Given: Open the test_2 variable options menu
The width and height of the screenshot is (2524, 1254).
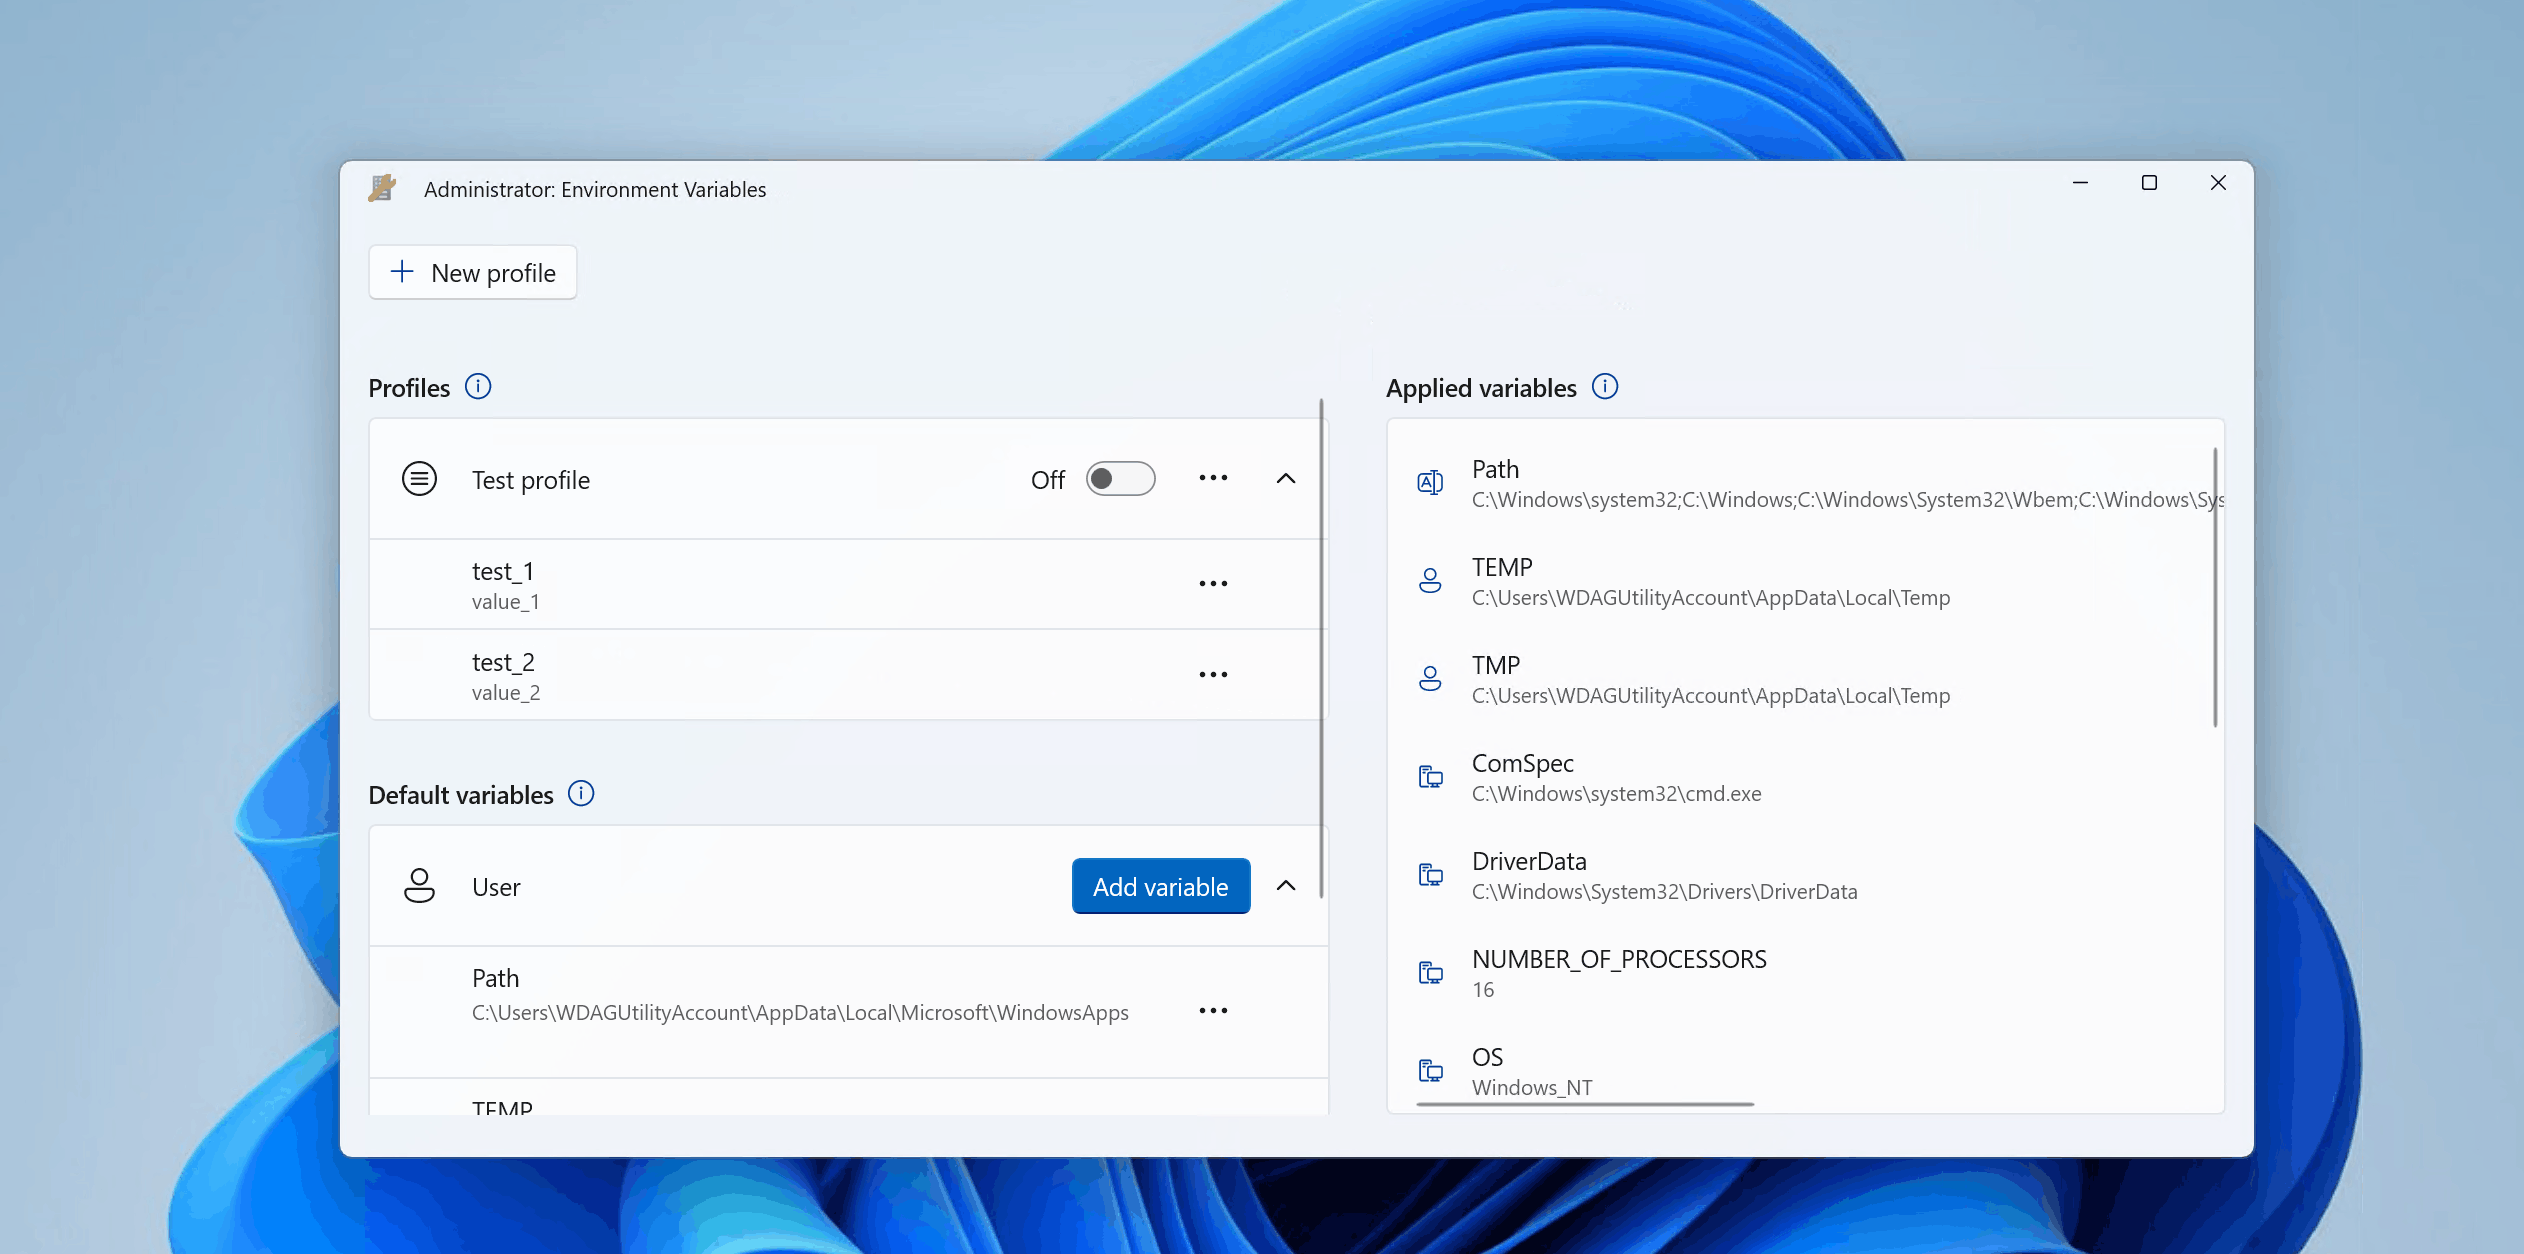Looking at the screenshot, I should click(1214, 674).
